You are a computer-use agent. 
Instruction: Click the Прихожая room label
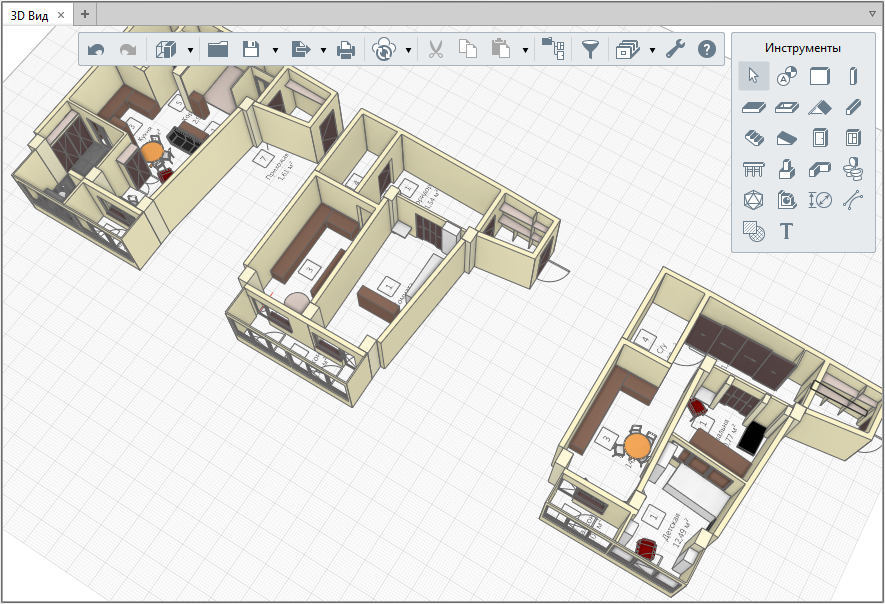pos(277,166)
